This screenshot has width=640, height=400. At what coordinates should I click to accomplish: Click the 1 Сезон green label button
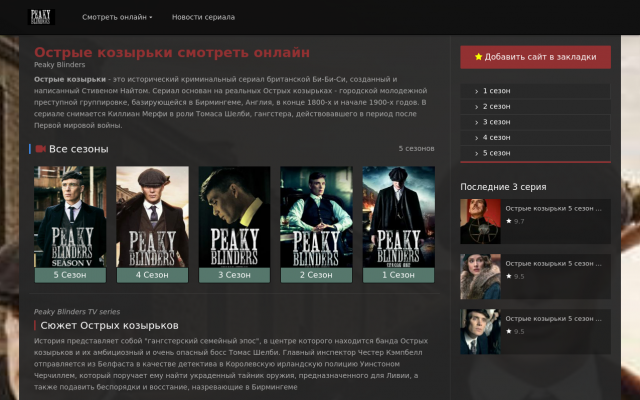tap(398, 275)
